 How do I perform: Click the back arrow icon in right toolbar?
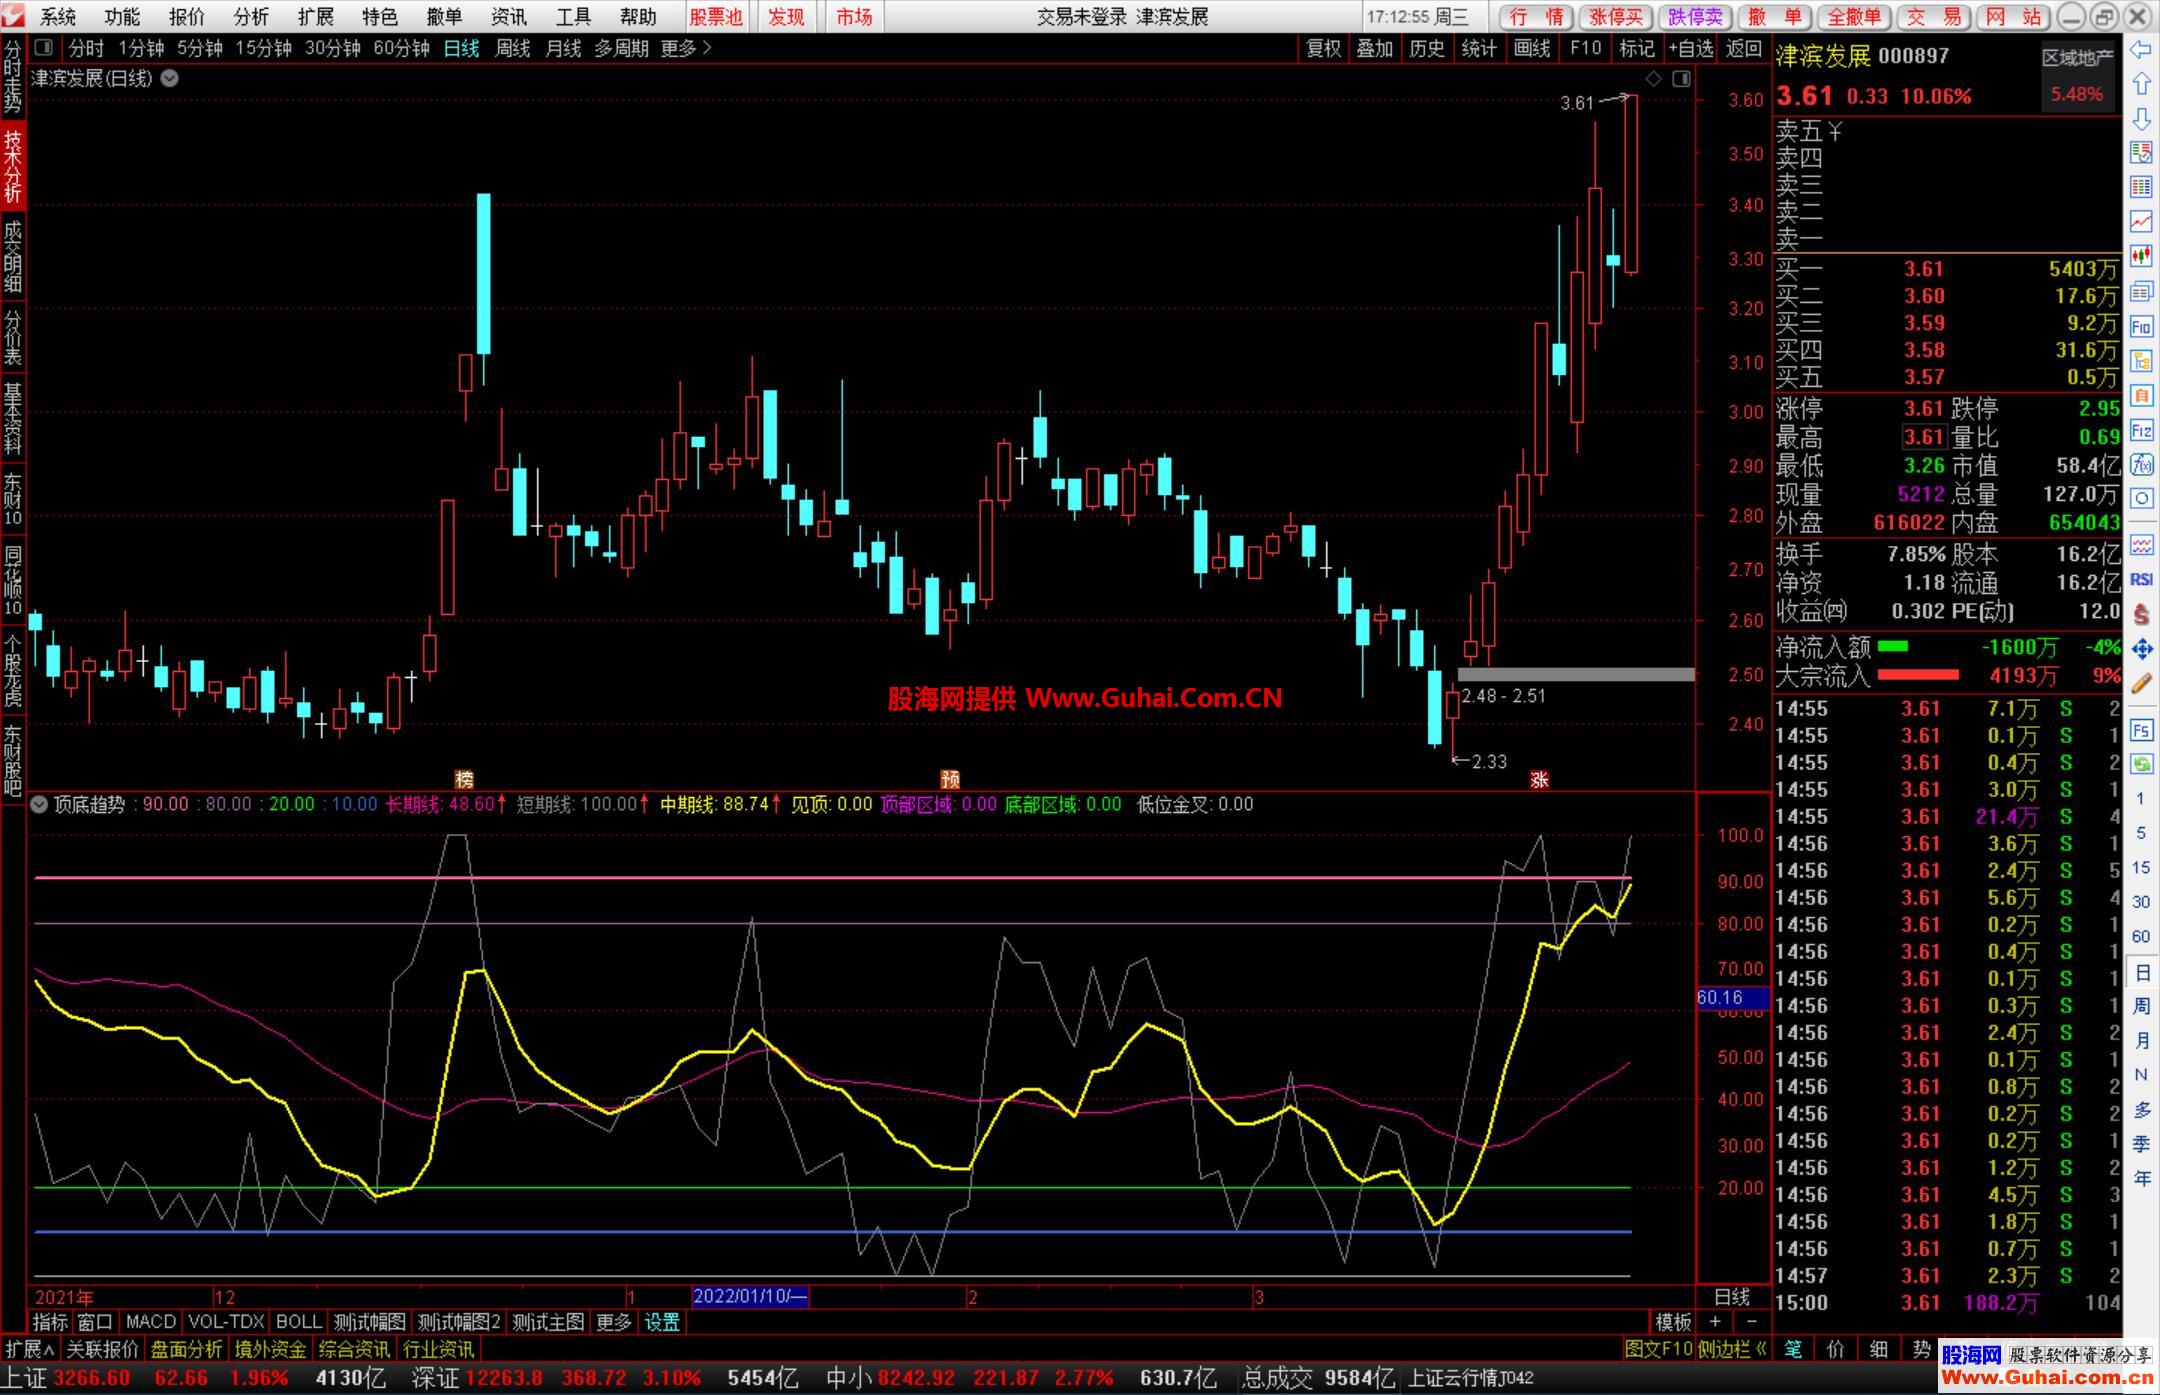pyautogui.click(x=2141, y=49)
